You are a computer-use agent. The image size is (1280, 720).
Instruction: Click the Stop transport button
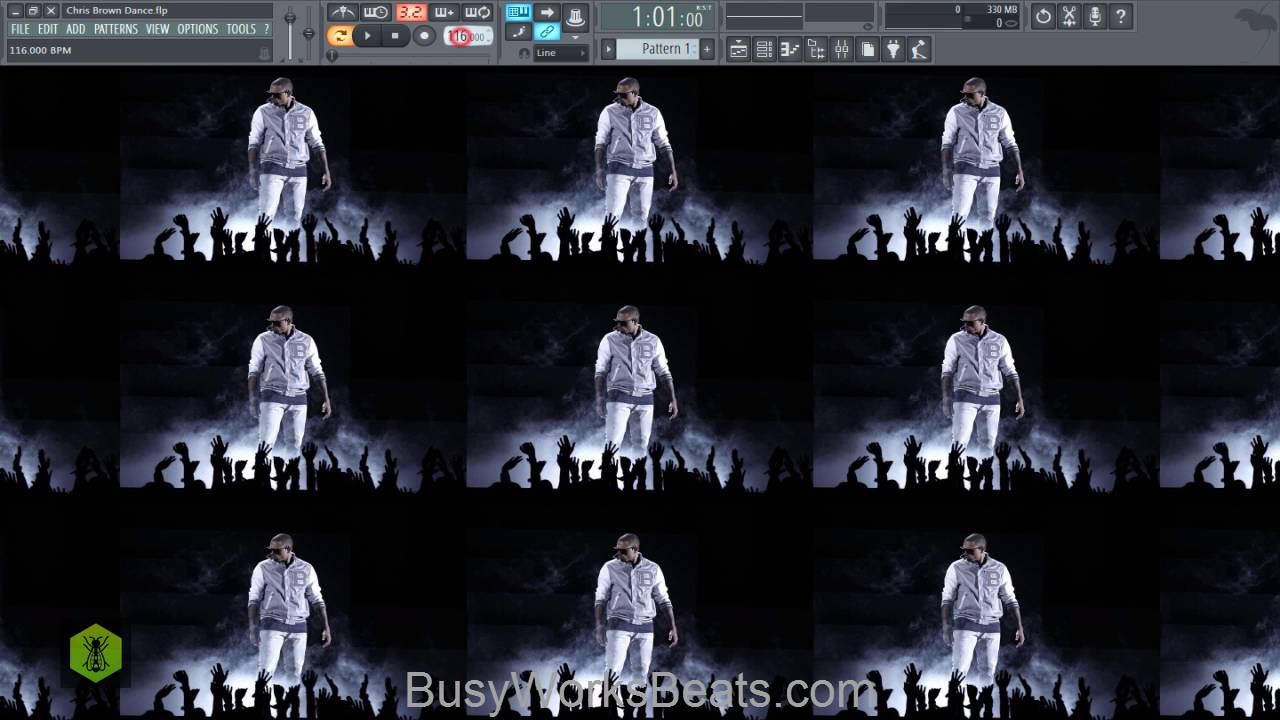coord(395,36)
